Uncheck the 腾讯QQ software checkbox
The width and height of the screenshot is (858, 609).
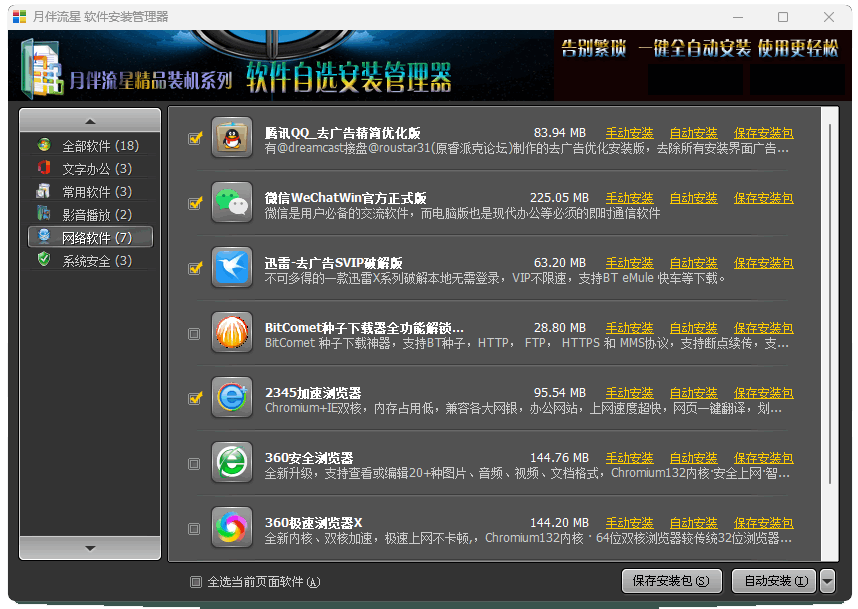[x=195, y=139]
